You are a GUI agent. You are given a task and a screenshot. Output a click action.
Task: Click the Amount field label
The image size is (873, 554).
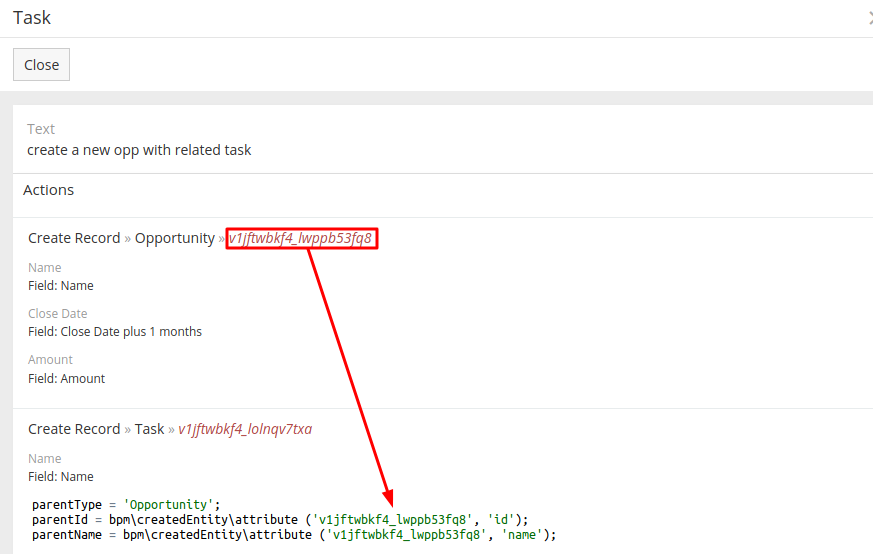click(x=50, y=360)
